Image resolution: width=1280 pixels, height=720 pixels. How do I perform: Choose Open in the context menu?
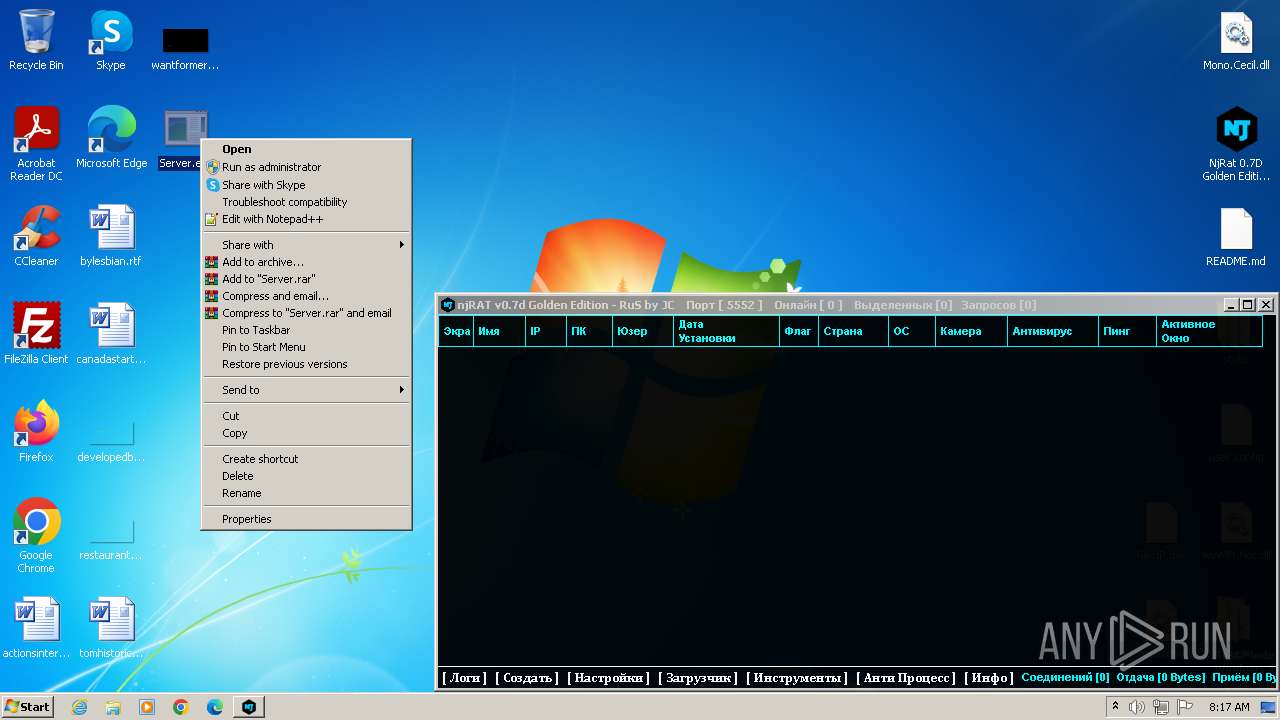point(306,149)
